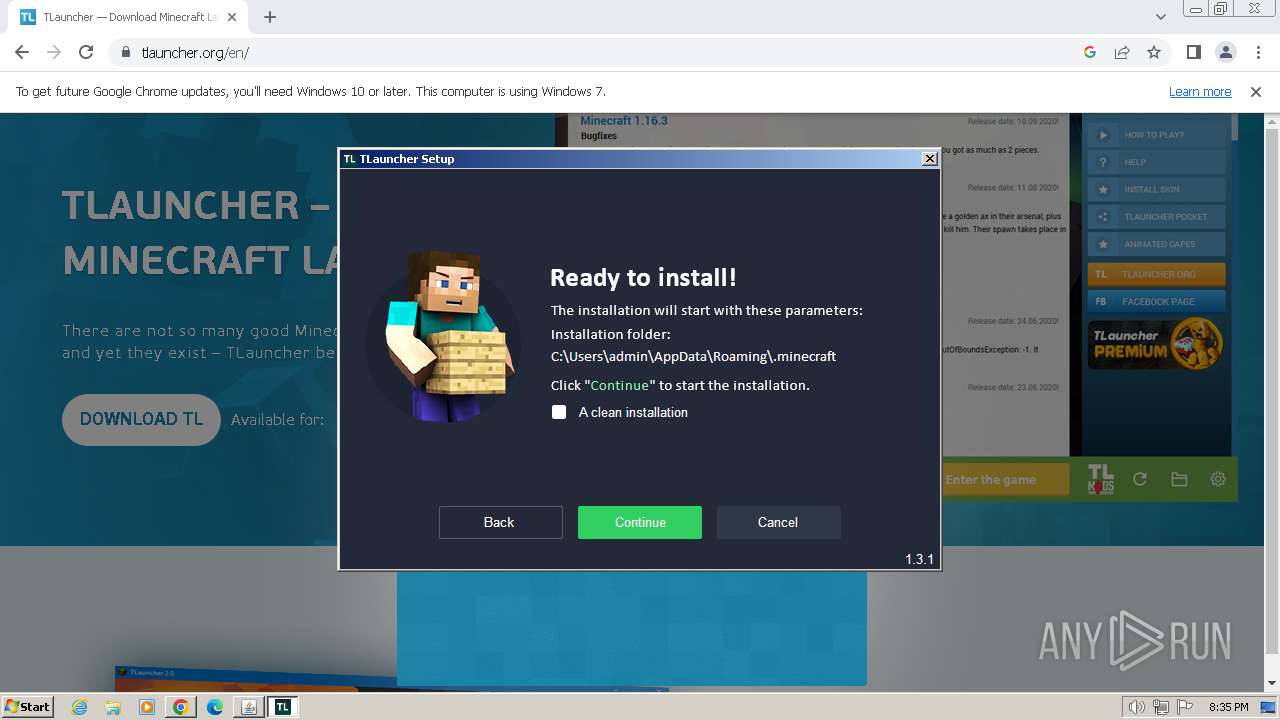
Task: Open Windows Explorer folder from taskbar
Action: [x=113, y=707]
